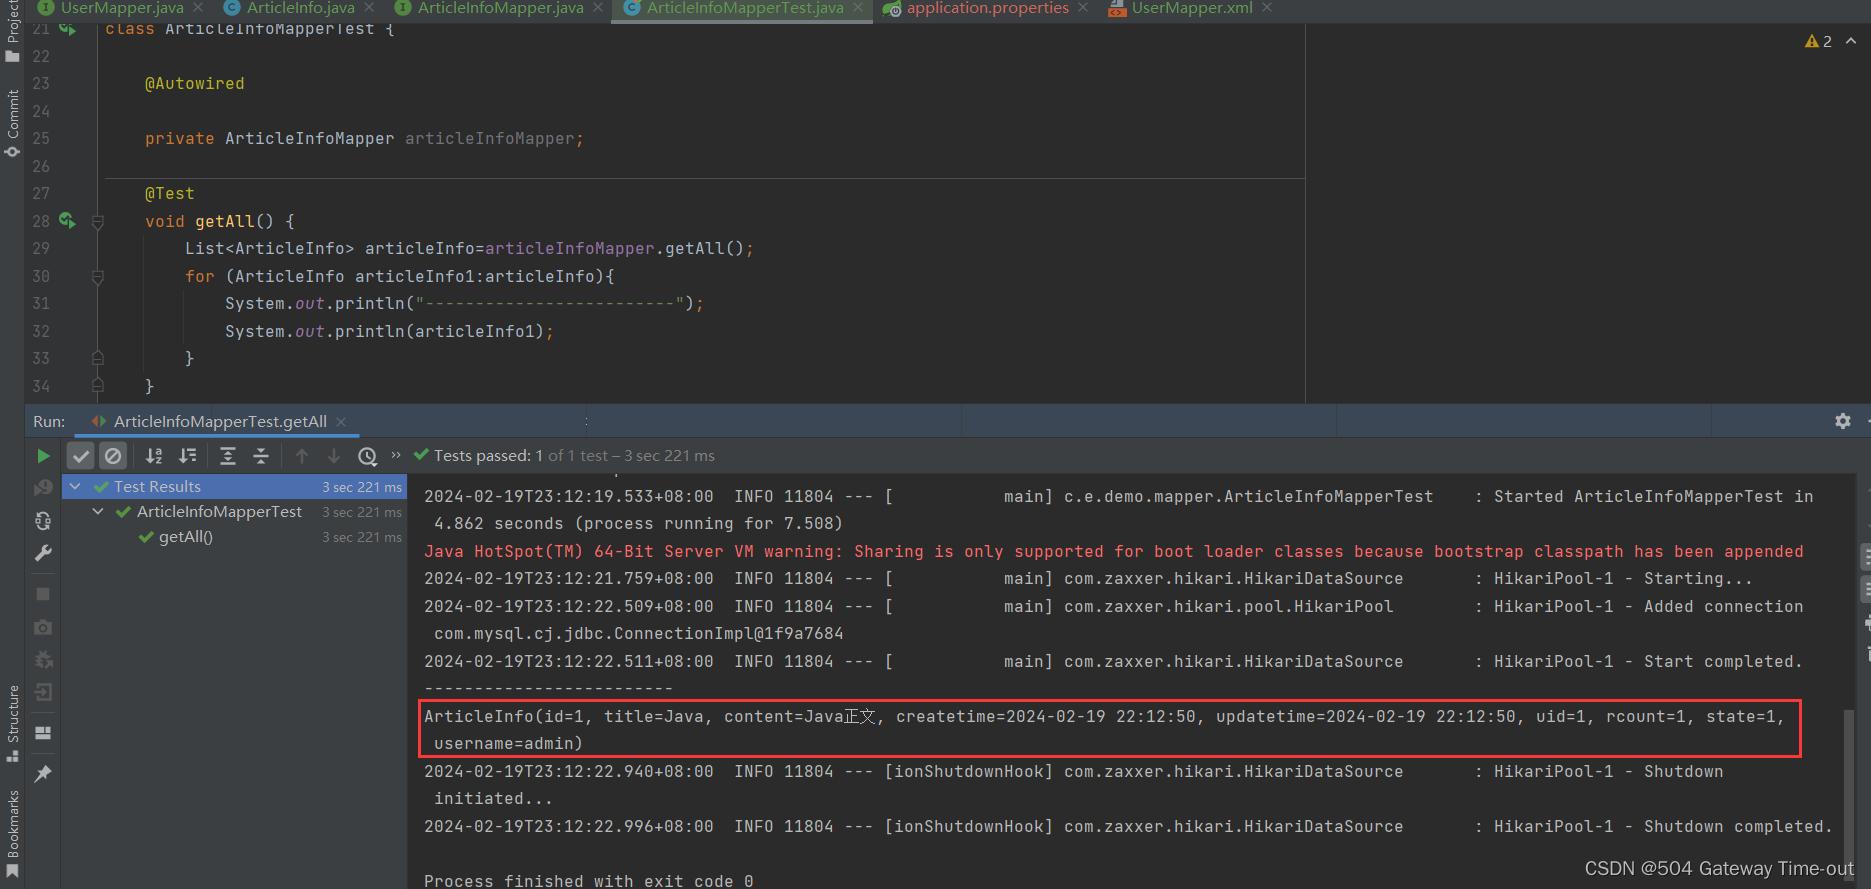Open Run panel settings gear
1871x889 pixels.
click(1843, 421)
